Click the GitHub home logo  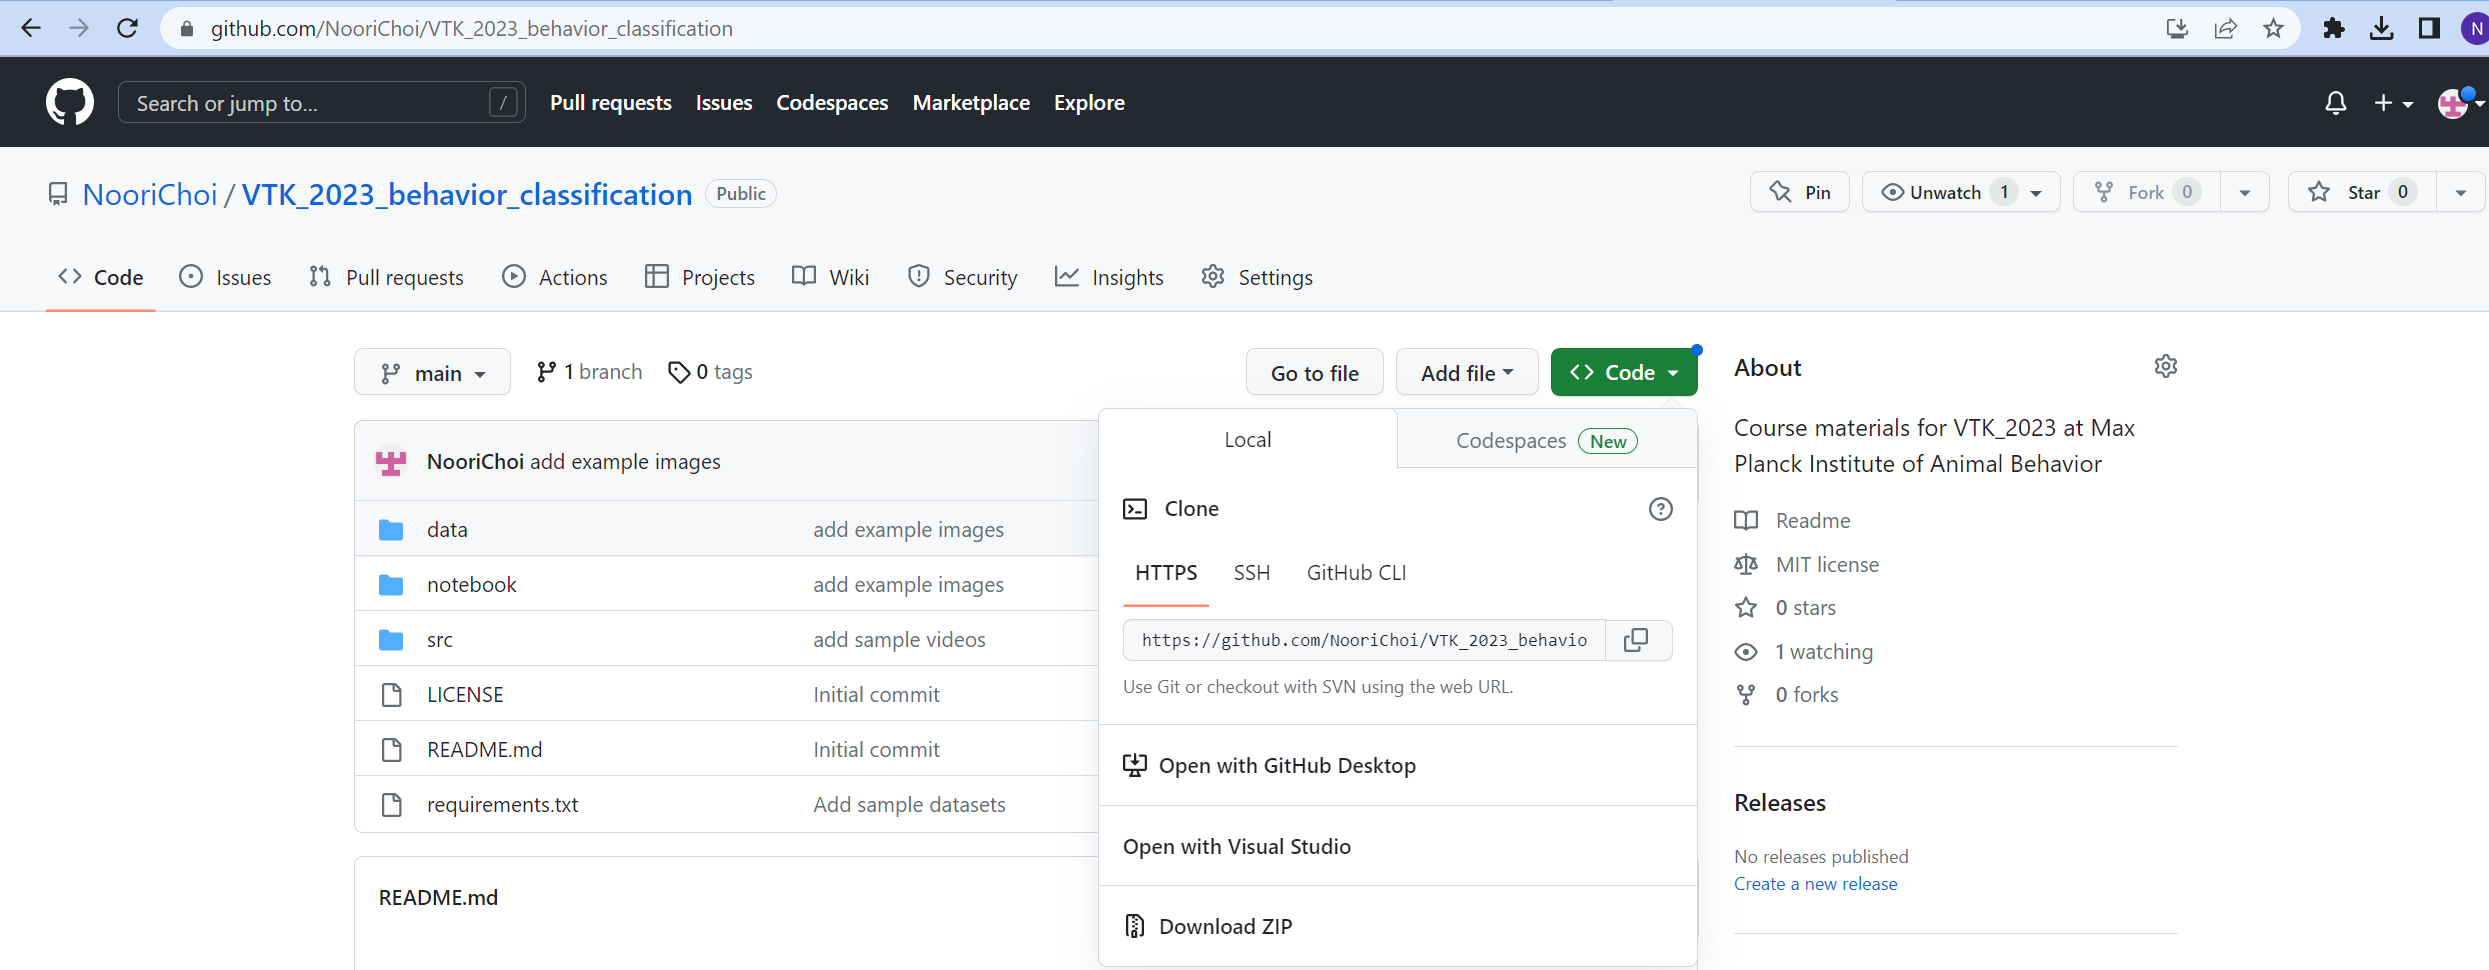pyautogui.click(x=70, y=101)
